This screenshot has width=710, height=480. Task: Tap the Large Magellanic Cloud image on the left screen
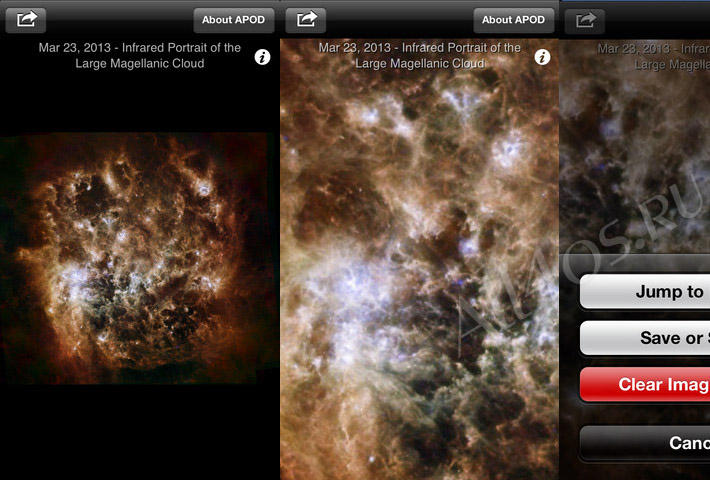pyautogui.click(x=138, y=258)
